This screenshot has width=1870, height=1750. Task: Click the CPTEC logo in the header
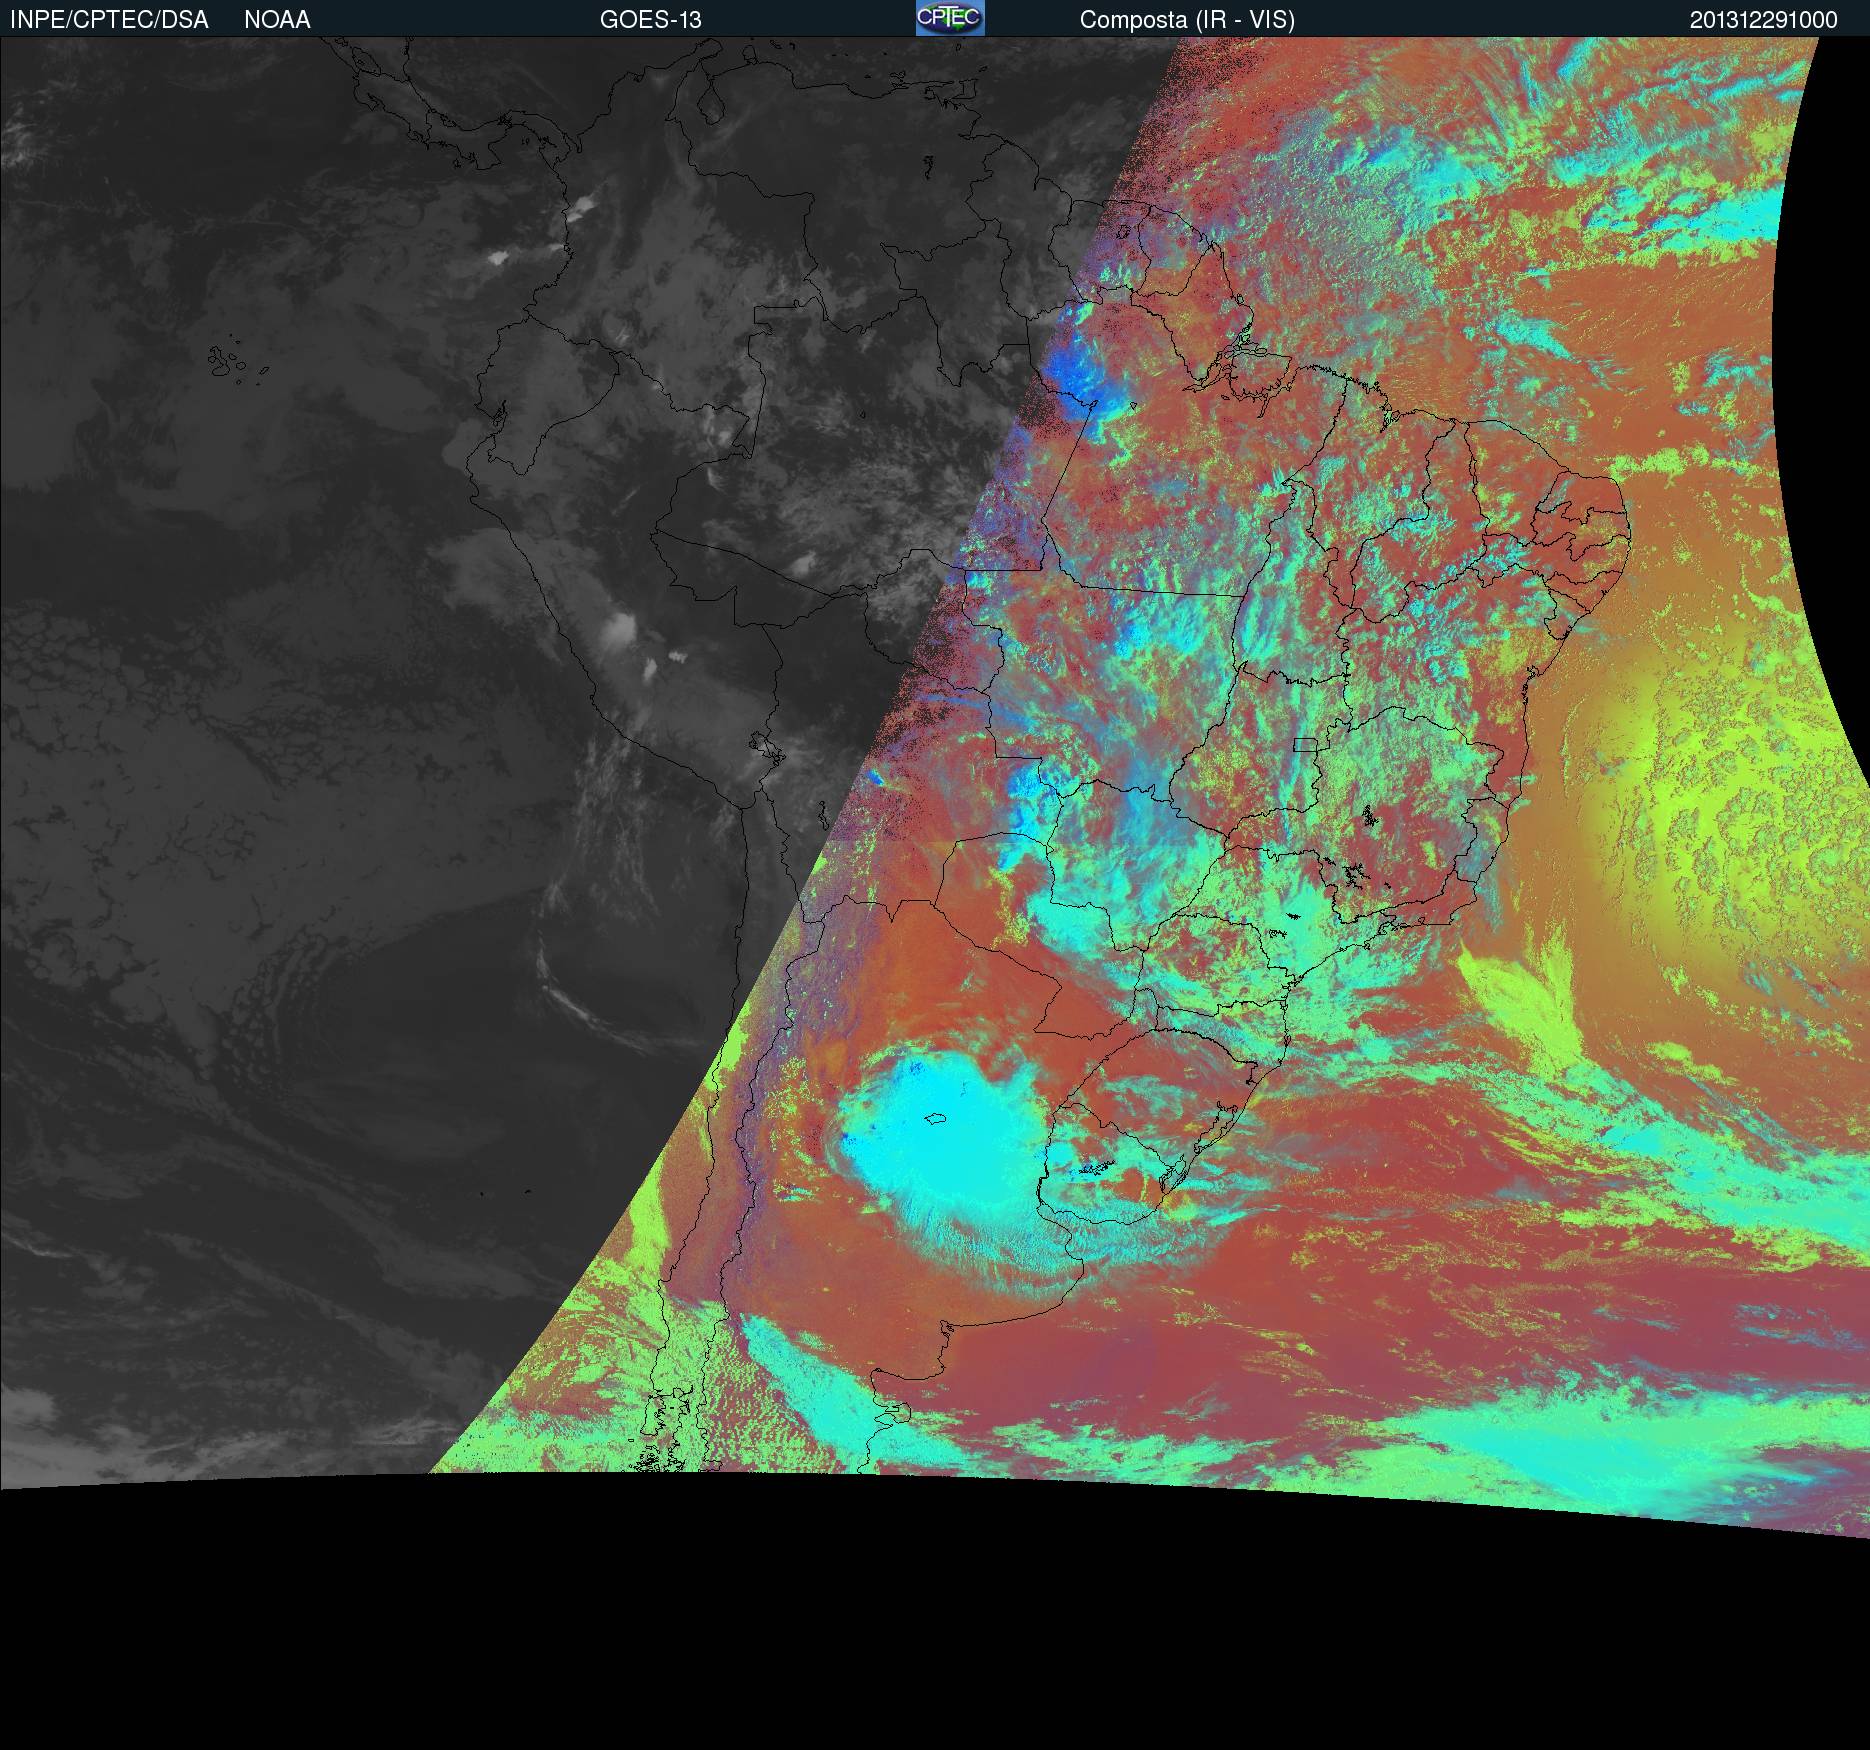coord(949,18)
